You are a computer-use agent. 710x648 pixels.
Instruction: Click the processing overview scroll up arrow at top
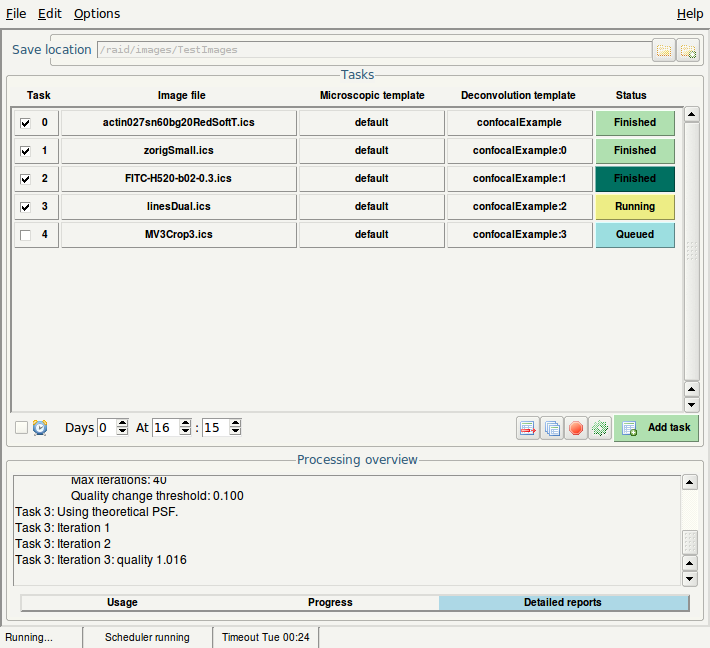point(690,482)
